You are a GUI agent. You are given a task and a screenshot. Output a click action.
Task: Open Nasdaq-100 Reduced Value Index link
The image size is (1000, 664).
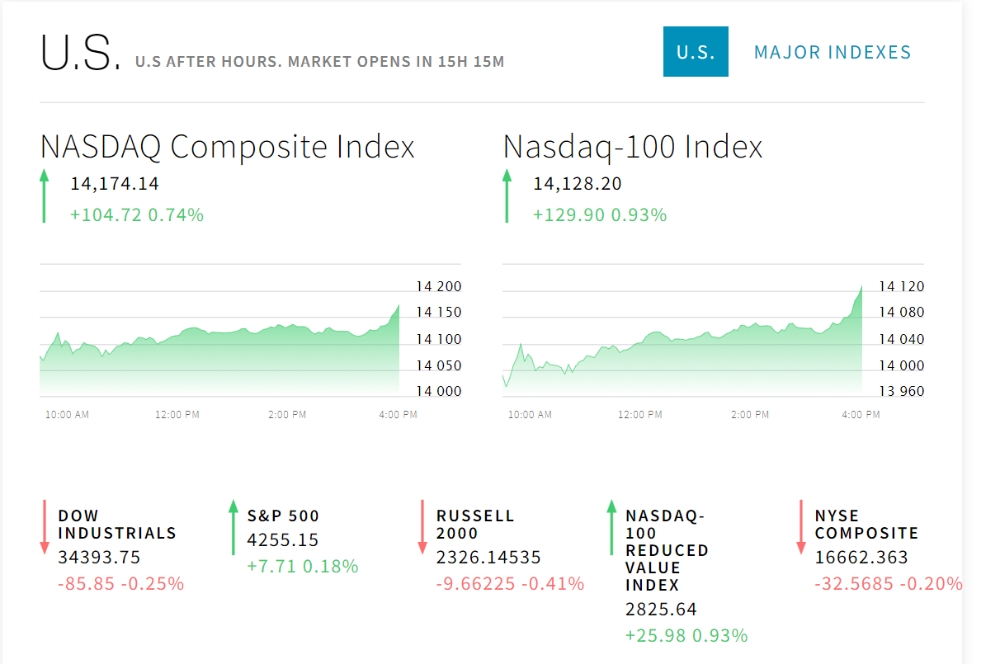click(x=666, y=550)
